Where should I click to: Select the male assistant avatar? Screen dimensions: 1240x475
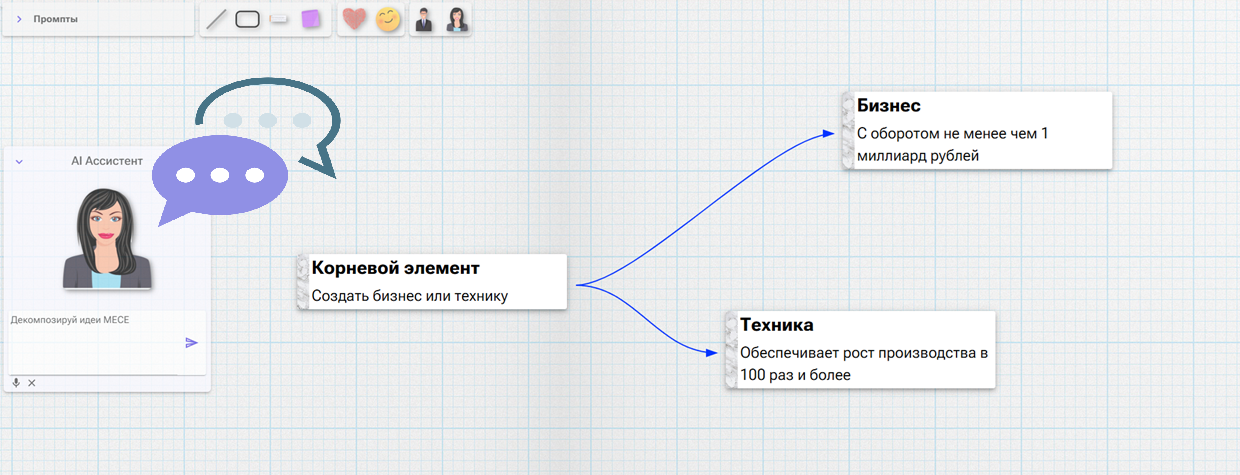point(424,19)
